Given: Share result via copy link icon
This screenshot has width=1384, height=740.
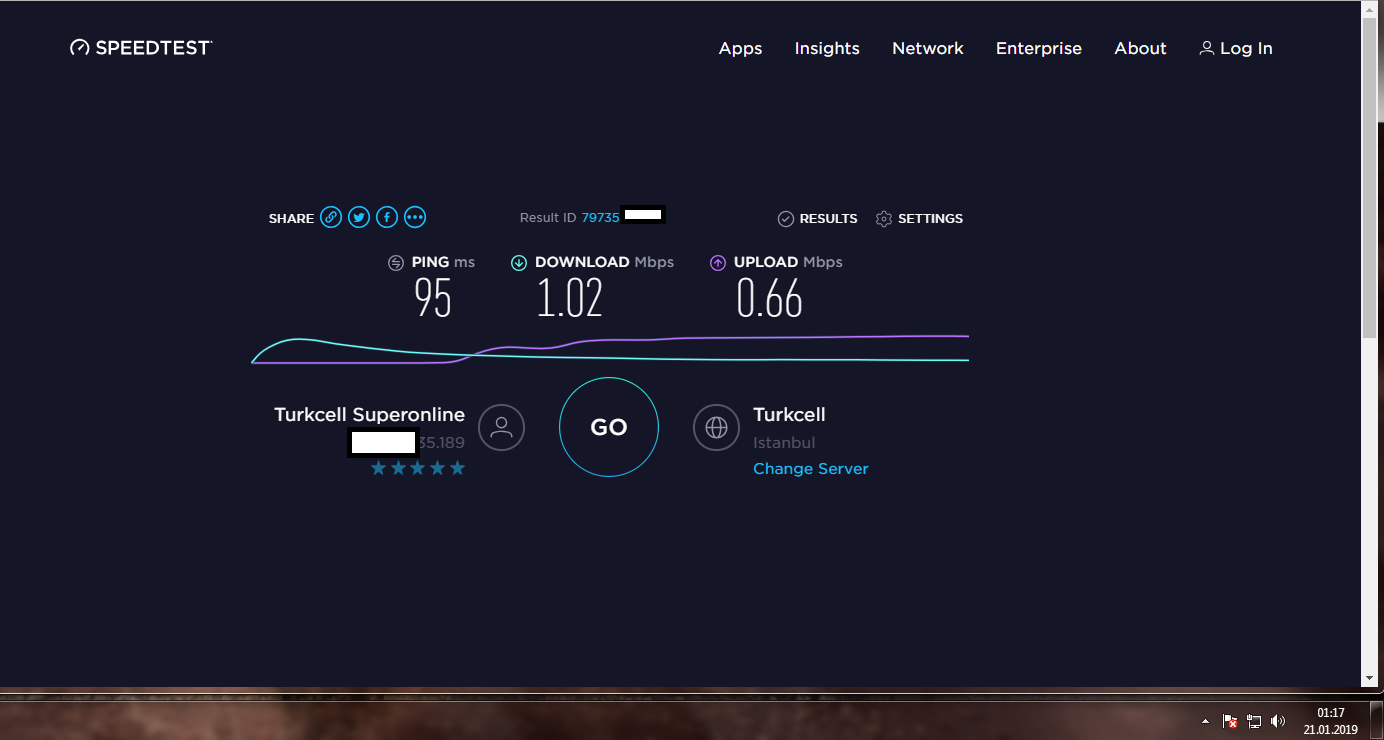Looking at the screenshot, I should point(331,217).
